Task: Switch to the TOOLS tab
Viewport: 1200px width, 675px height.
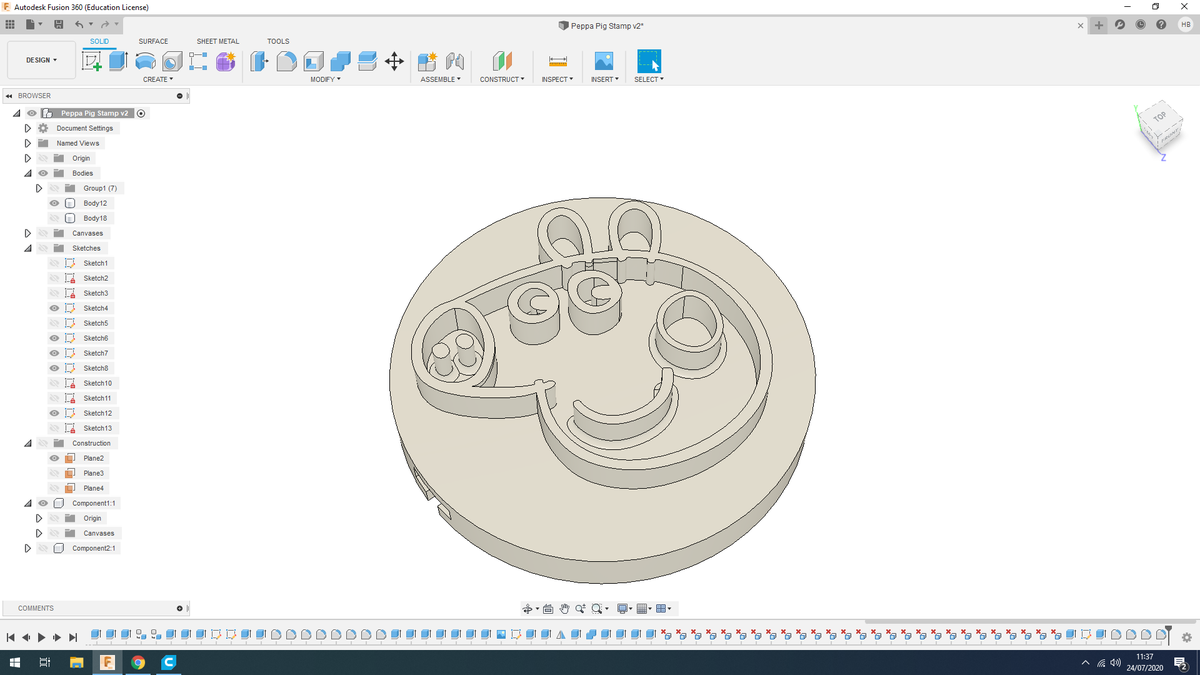Action: pyautogui.click(x=278, y=41)
